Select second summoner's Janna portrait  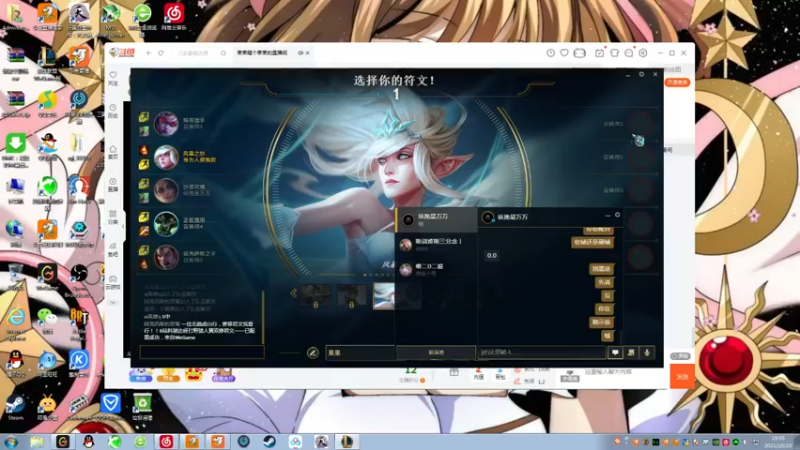click(x=166, y=157)
